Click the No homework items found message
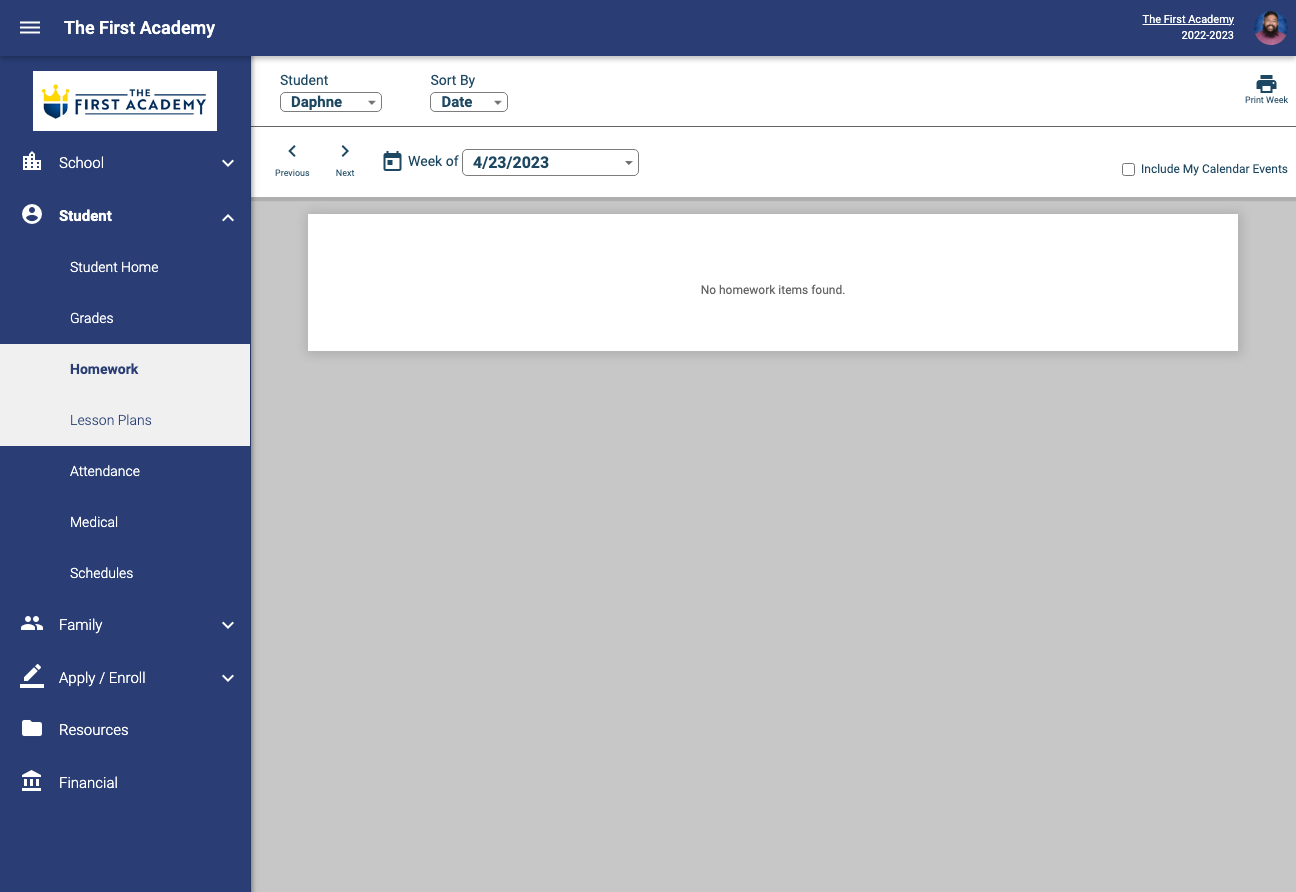This screenshot has width=1296, height=892. [773, 290]
